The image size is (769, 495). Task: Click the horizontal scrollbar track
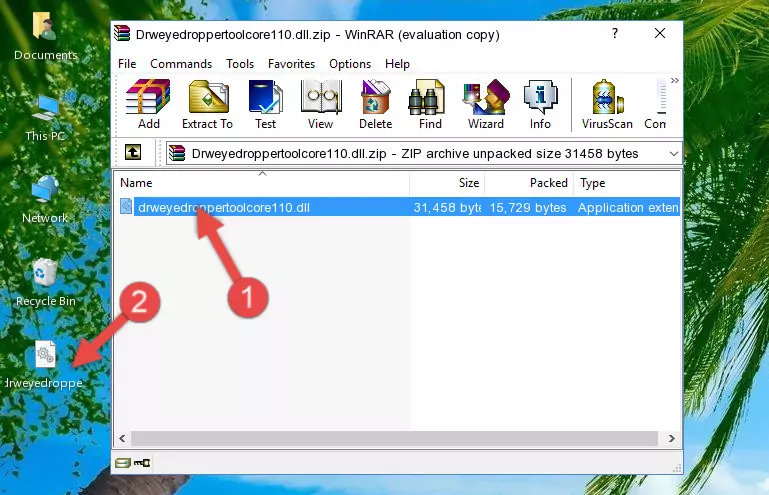click(x=394, y=439)
